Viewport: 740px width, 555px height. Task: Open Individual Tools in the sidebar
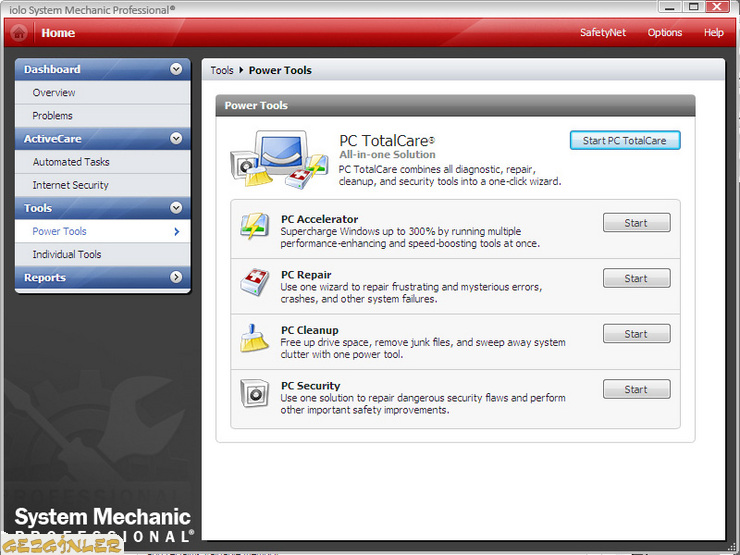pos(67,255)
